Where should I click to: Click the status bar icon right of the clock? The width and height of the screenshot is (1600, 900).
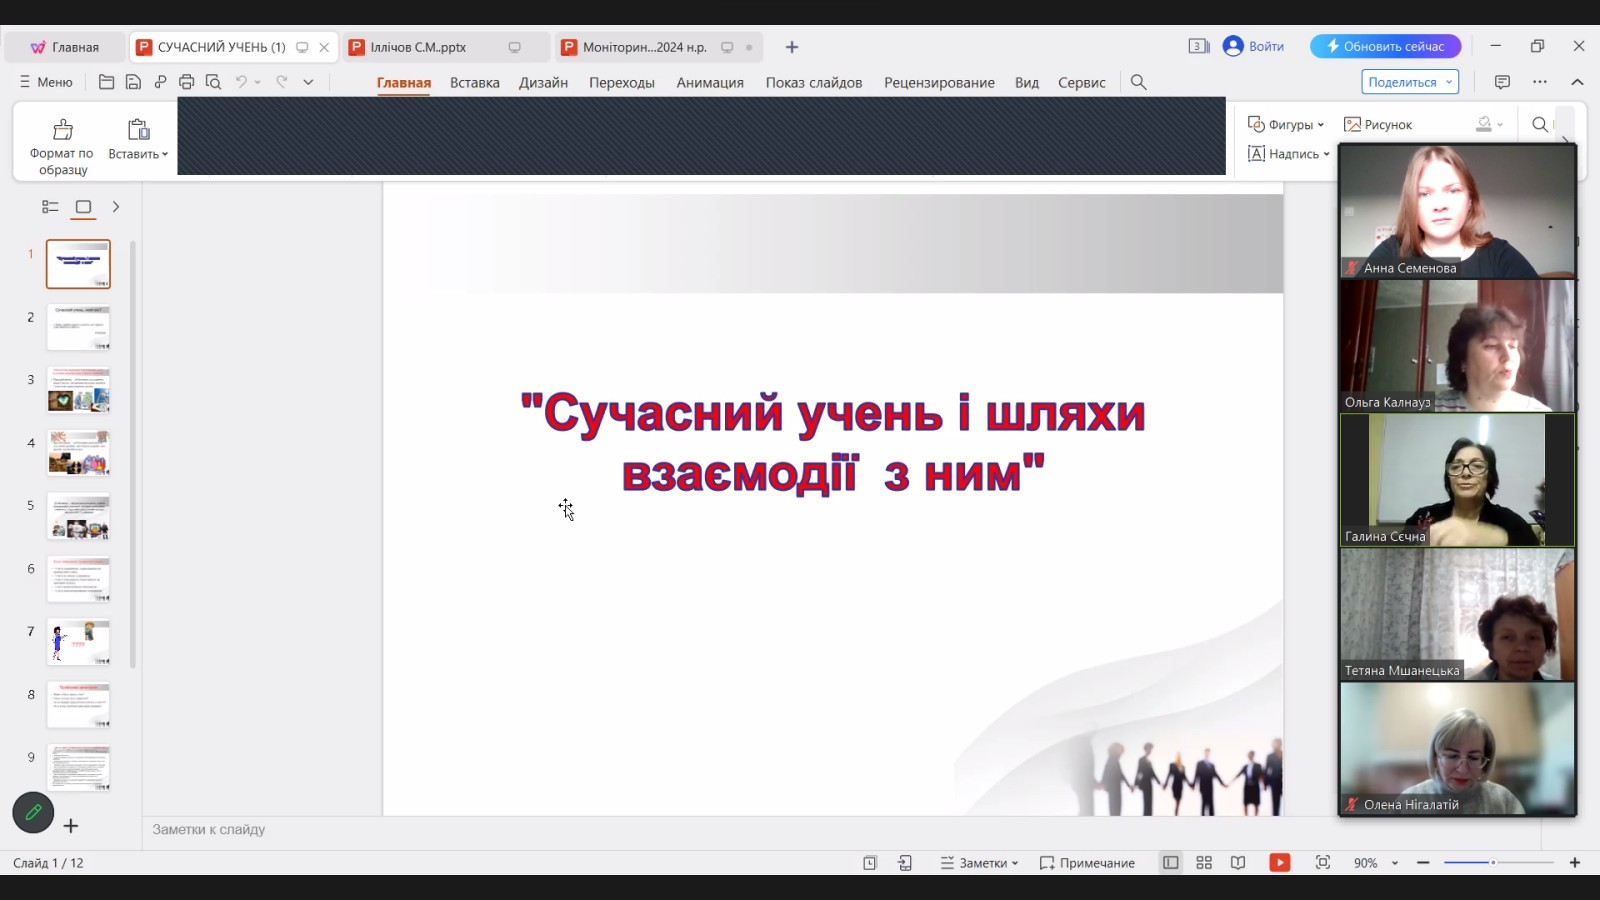tap(905, 862)
